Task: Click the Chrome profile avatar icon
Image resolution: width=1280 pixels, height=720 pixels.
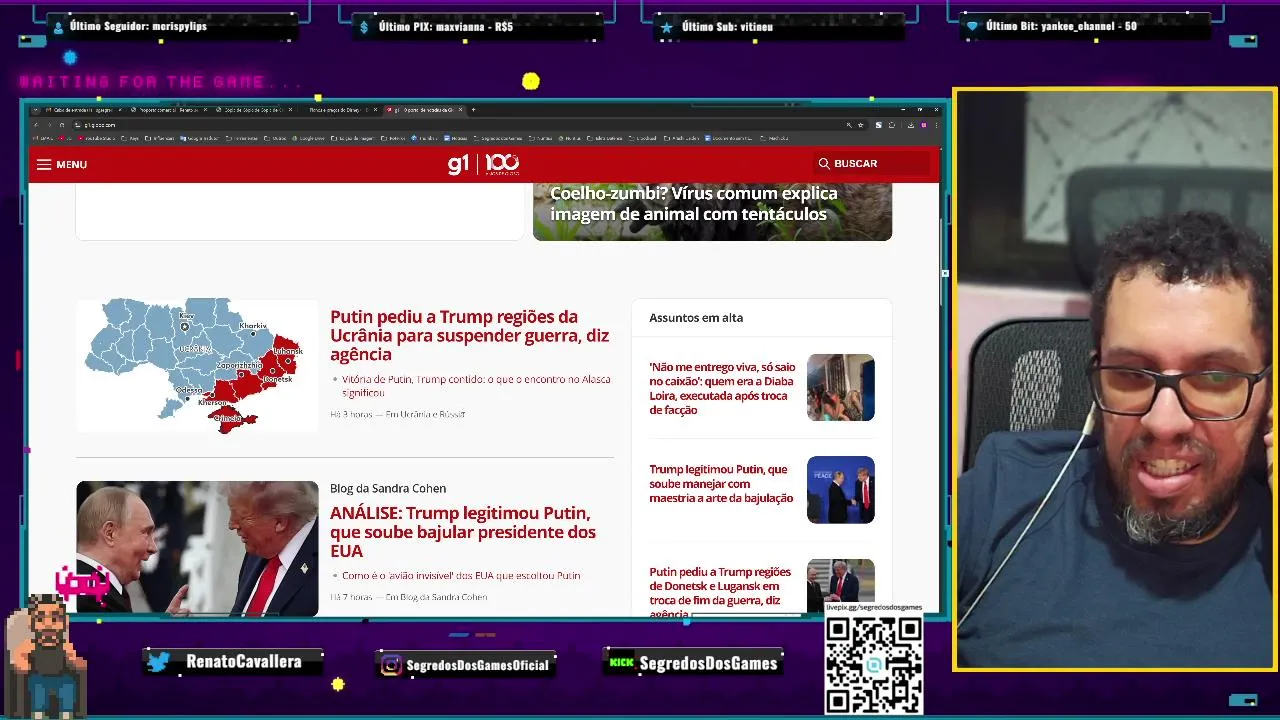Action: [925, 125]
